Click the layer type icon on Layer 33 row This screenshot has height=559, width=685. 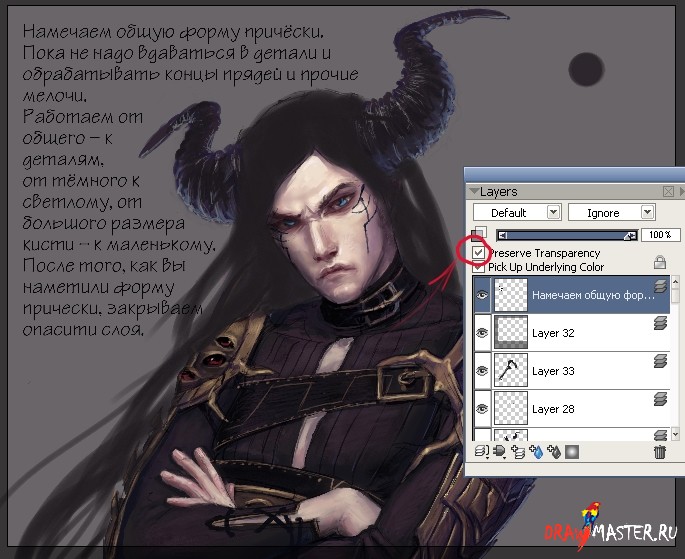(x=660, y=361)
